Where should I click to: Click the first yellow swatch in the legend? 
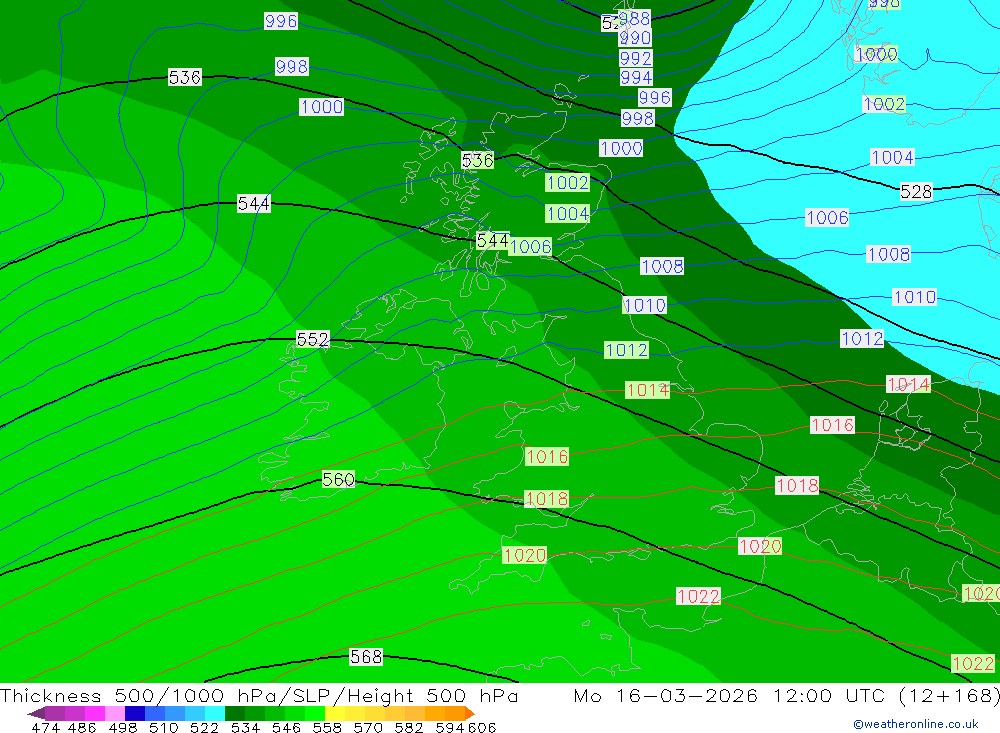[x=335, y=713]
